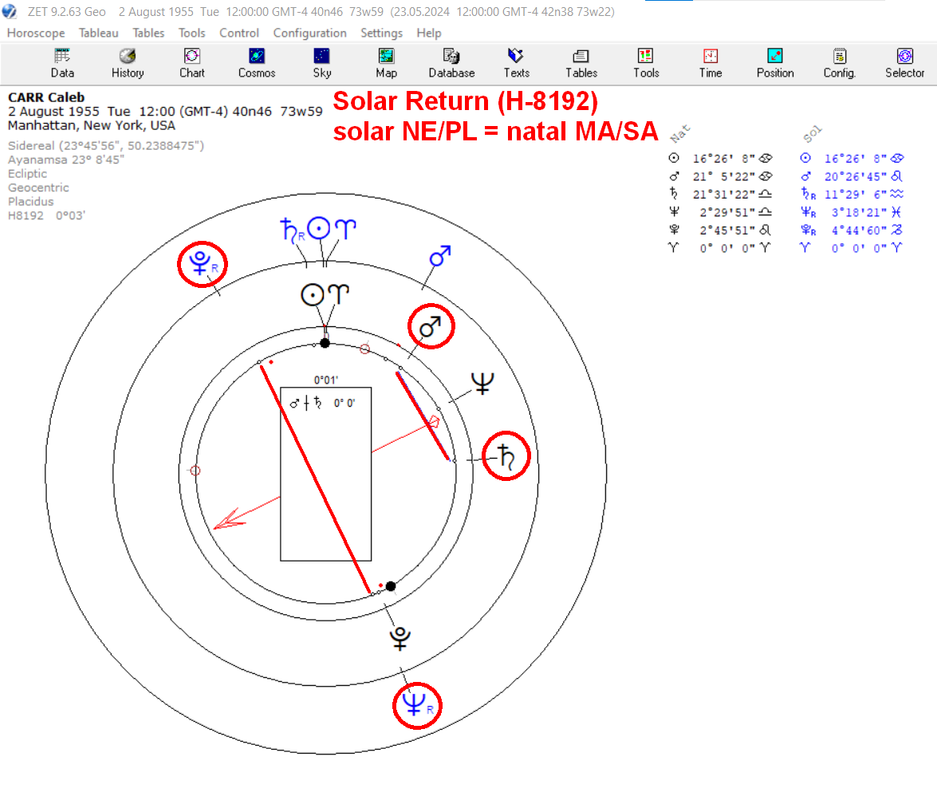
Task: Click the Placidus house system text
Action: [x=30, y=201]
